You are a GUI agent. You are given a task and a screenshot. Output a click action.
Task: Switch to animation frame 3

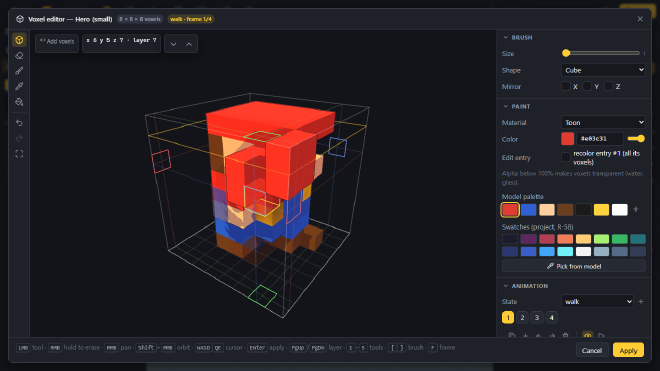click(x=537, y=318)
